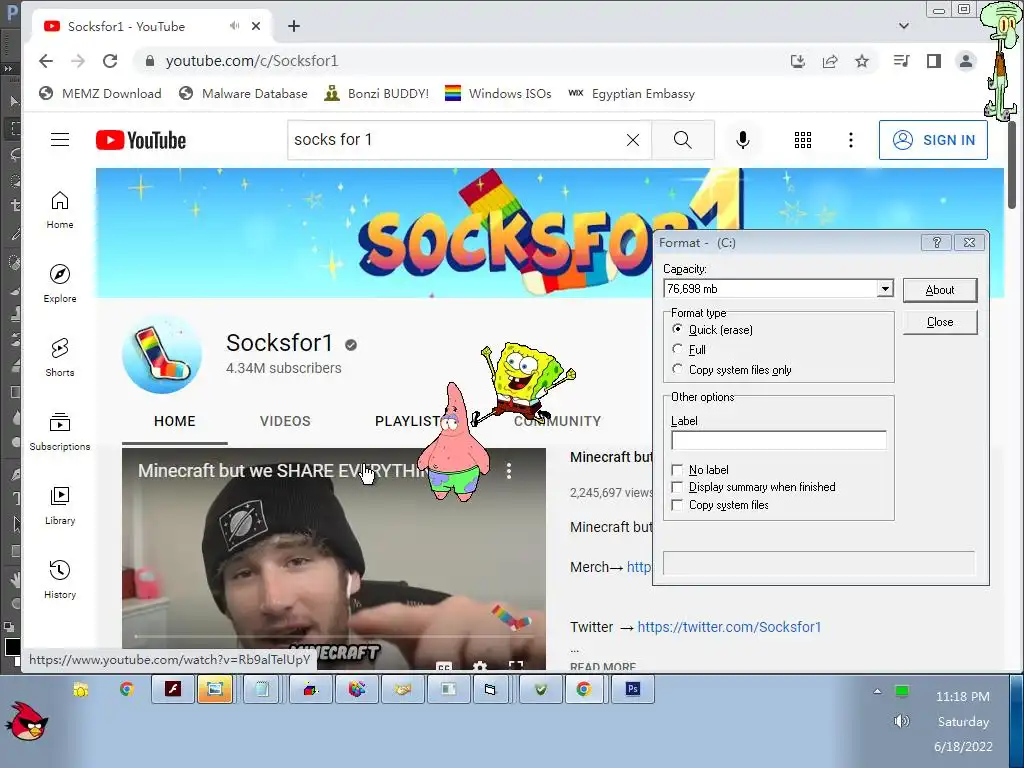Open Windows ISOs bookmark
Viewport: 1024px width, 768px height.
tap(498, 93)
